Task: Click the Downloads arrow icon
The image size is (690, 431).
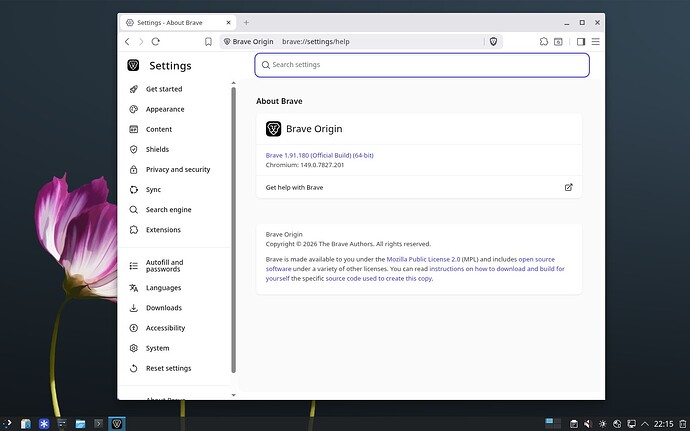Action: tap(133, 308)
